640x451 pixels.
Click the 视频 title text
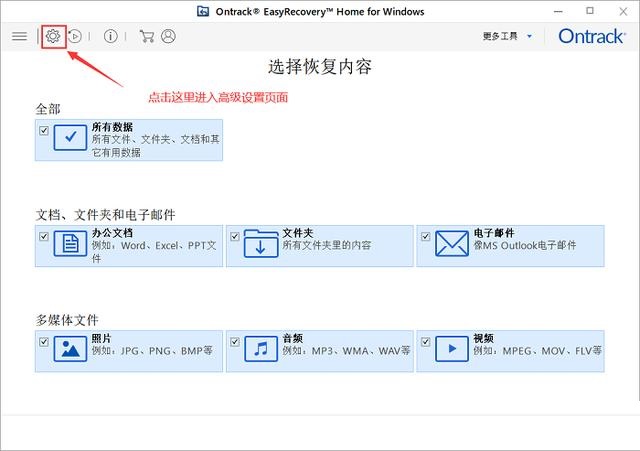coord(484,338)
